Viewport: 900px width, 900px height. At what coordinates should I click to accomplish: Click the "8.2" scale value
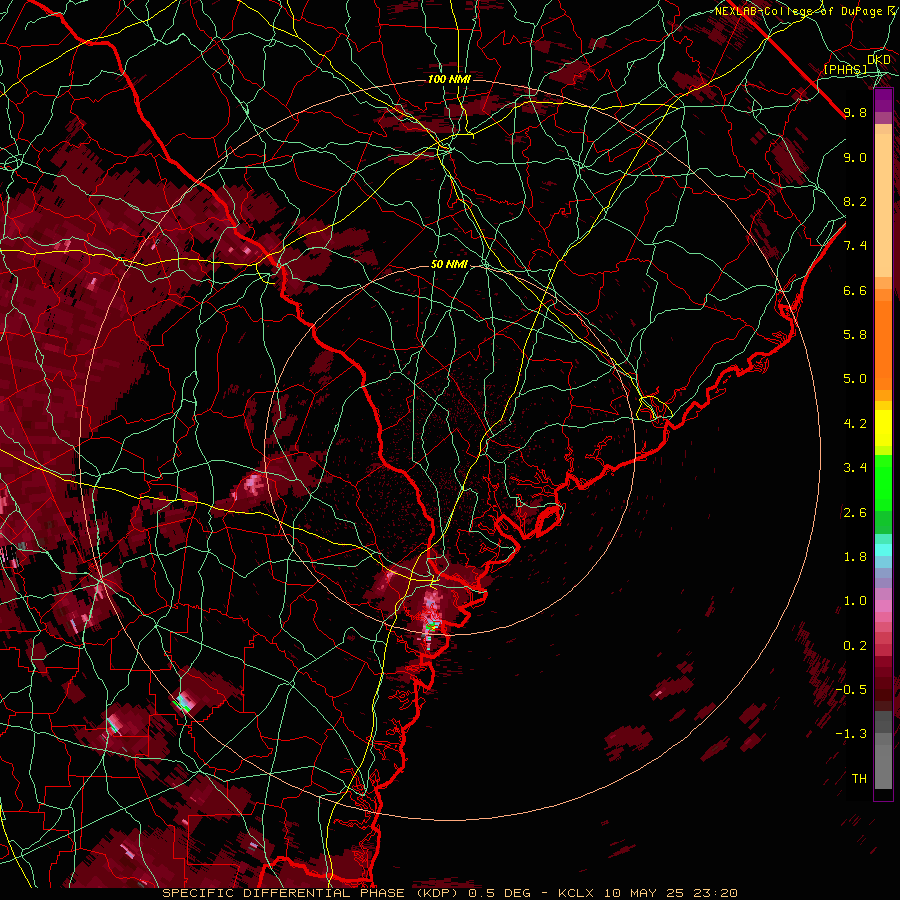click(x=855, y=201)
